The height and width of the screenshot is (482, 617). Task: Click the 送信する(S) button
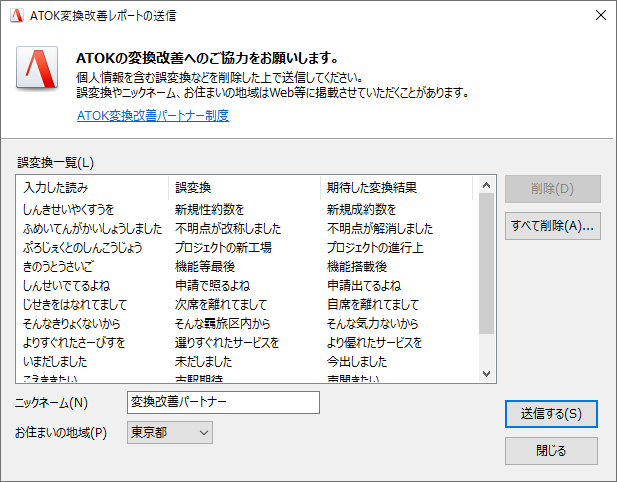pyautogui.click(x=551, y=414)
